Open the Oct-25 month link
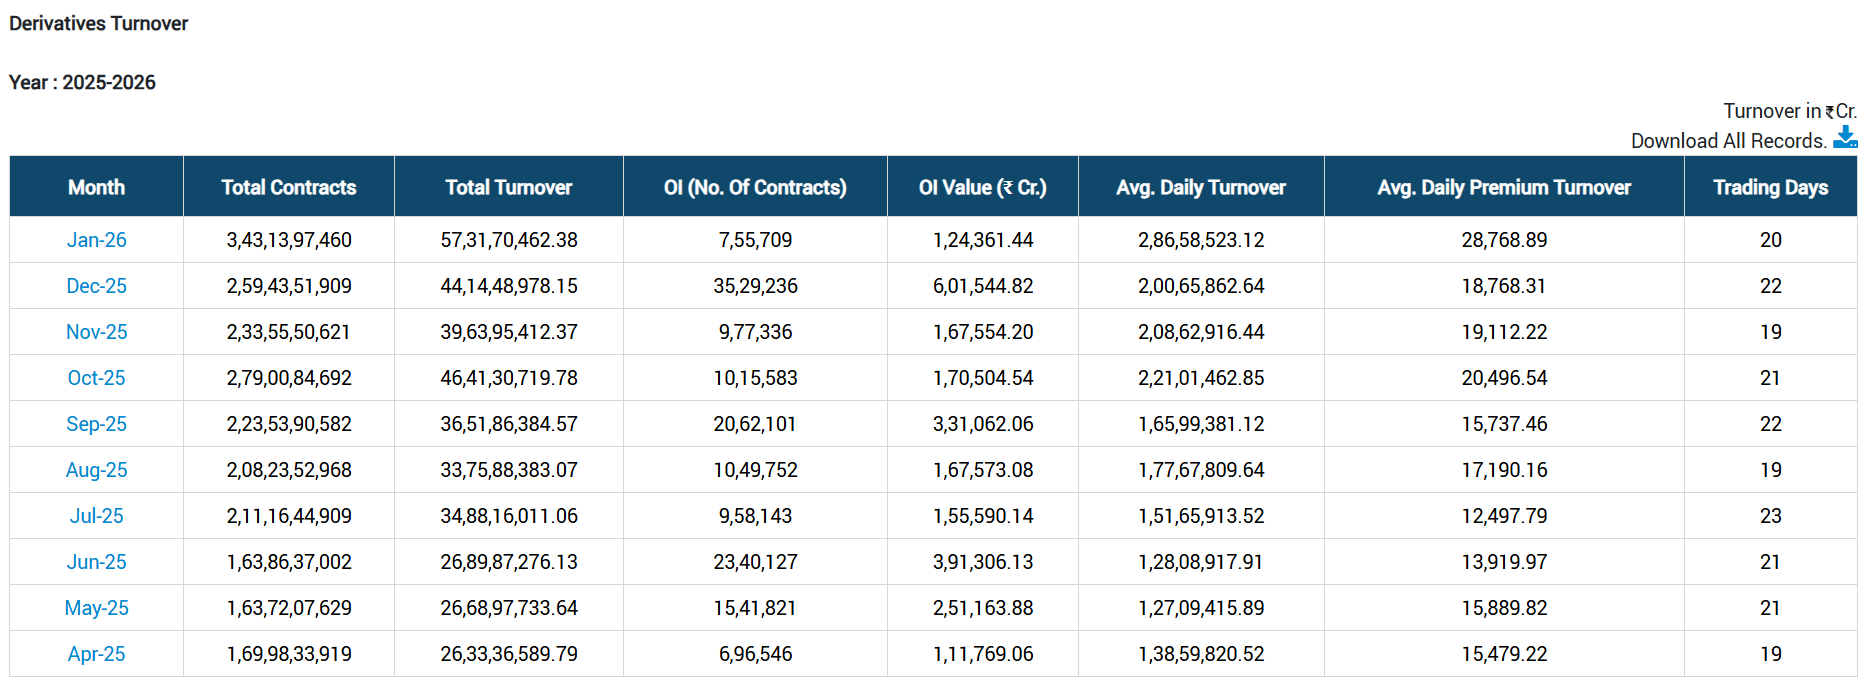1870x684 pixels. 96,378
